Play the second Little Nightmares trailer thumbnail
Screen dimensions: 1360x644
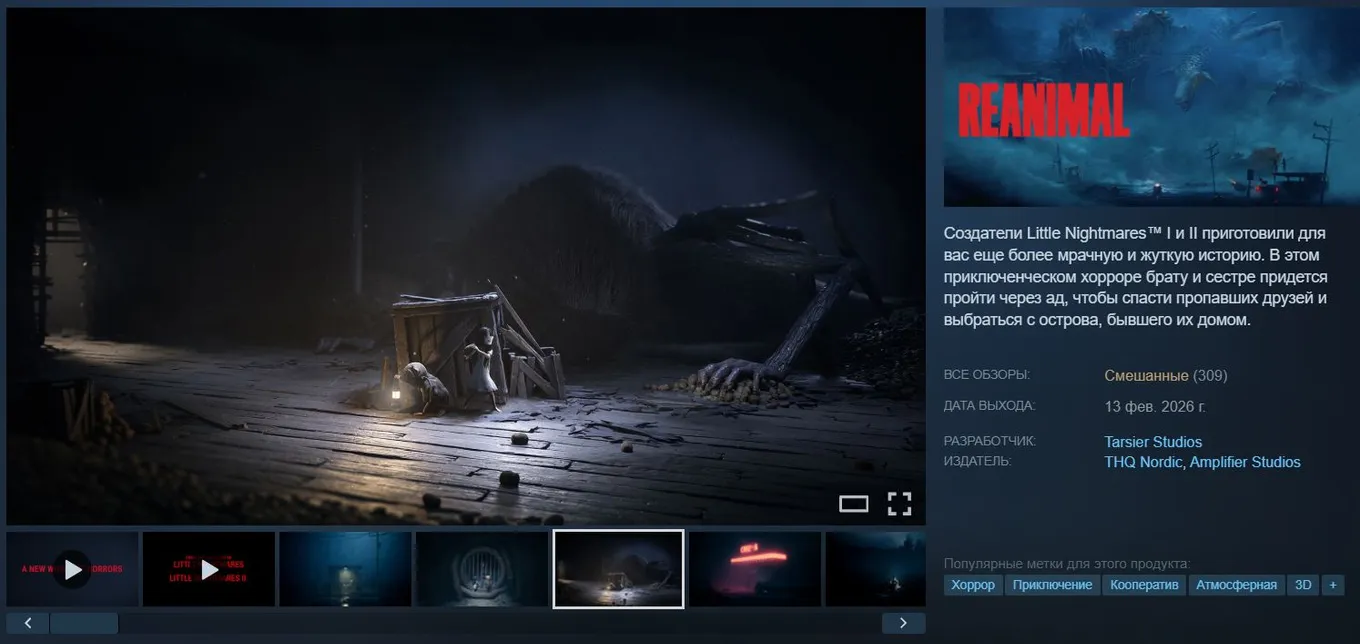209,569
